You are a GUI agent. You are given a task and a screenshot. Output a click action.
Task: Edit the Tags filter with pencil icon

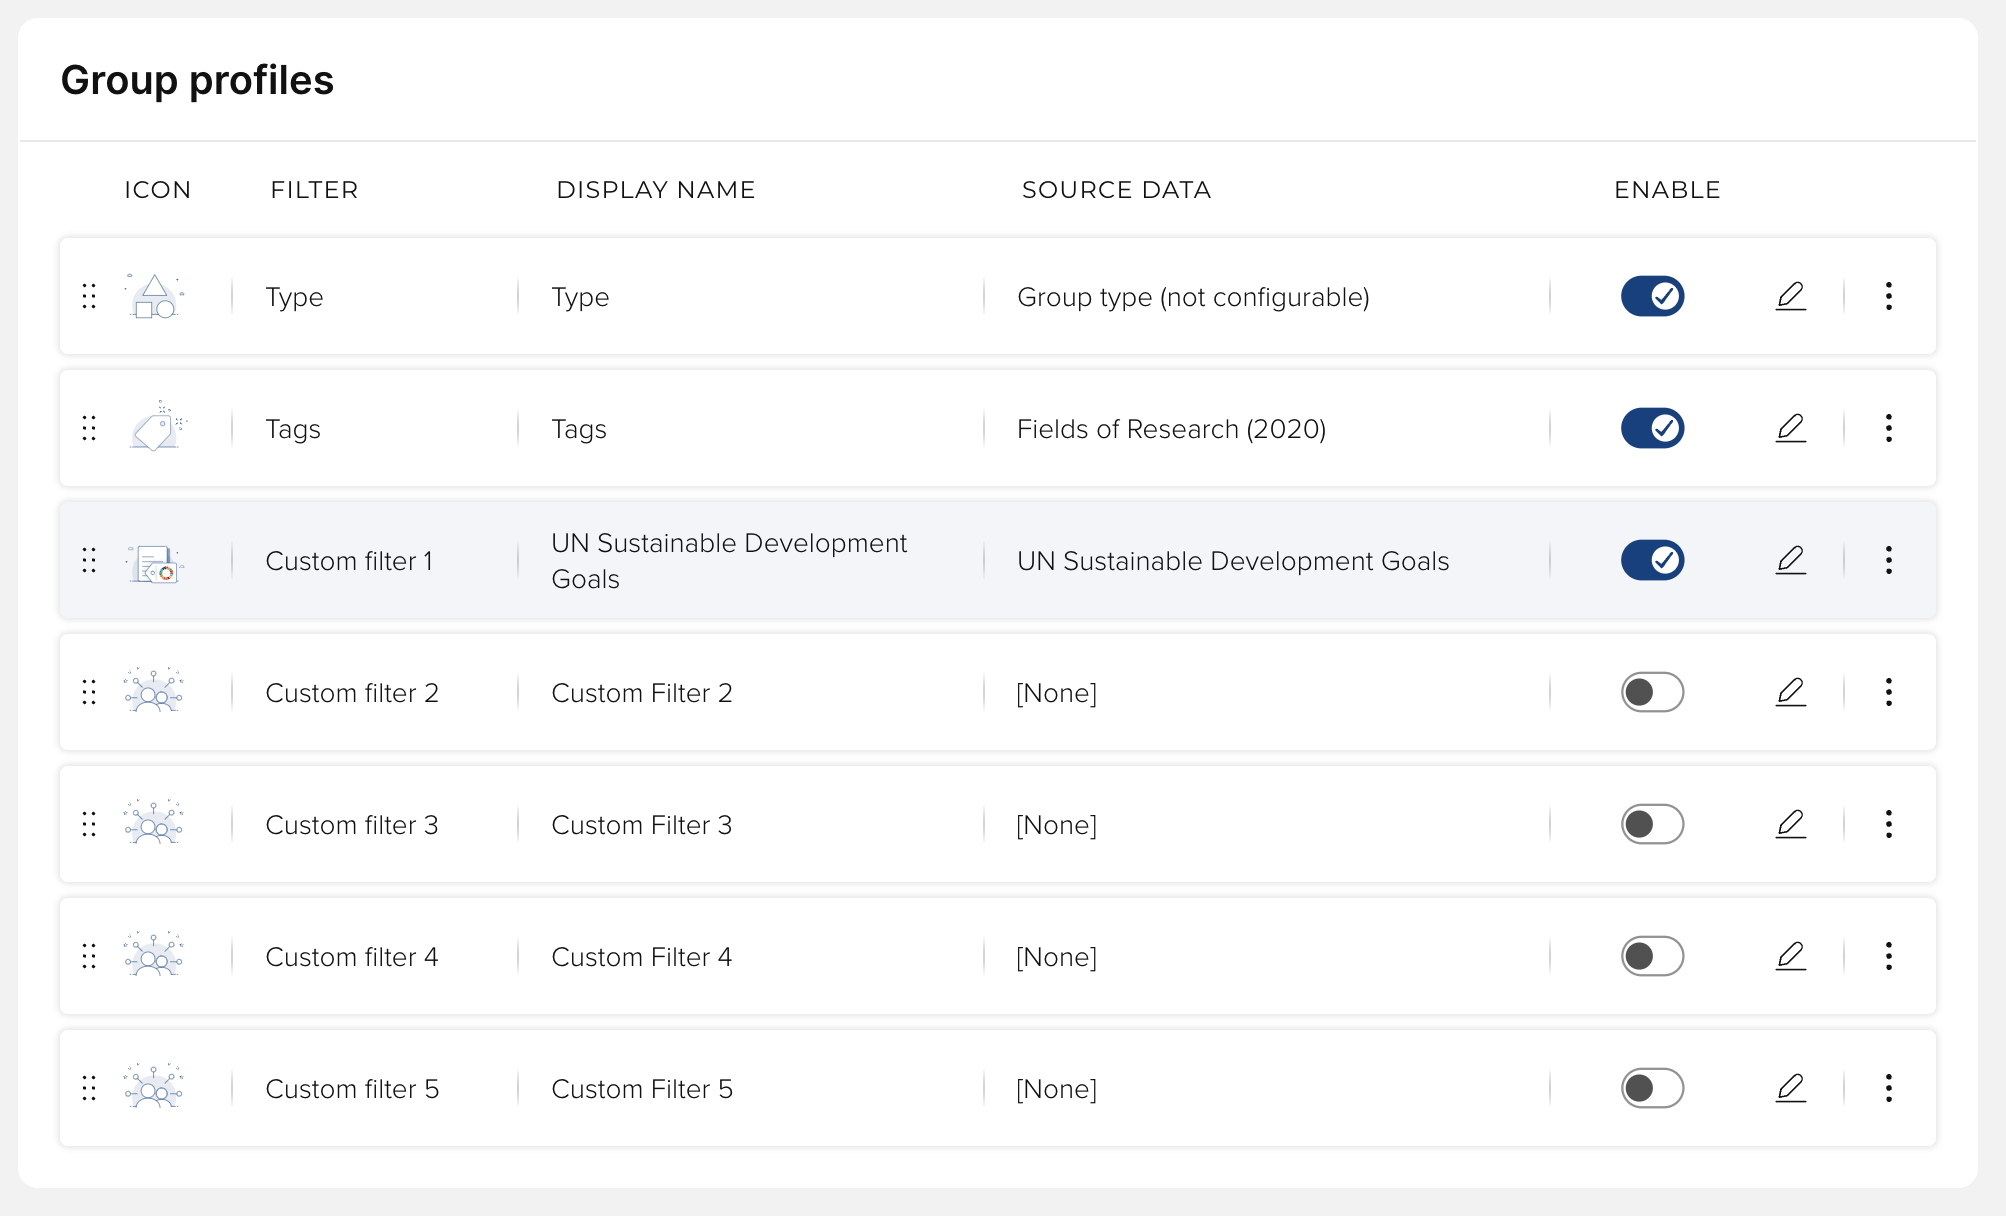1790,428
